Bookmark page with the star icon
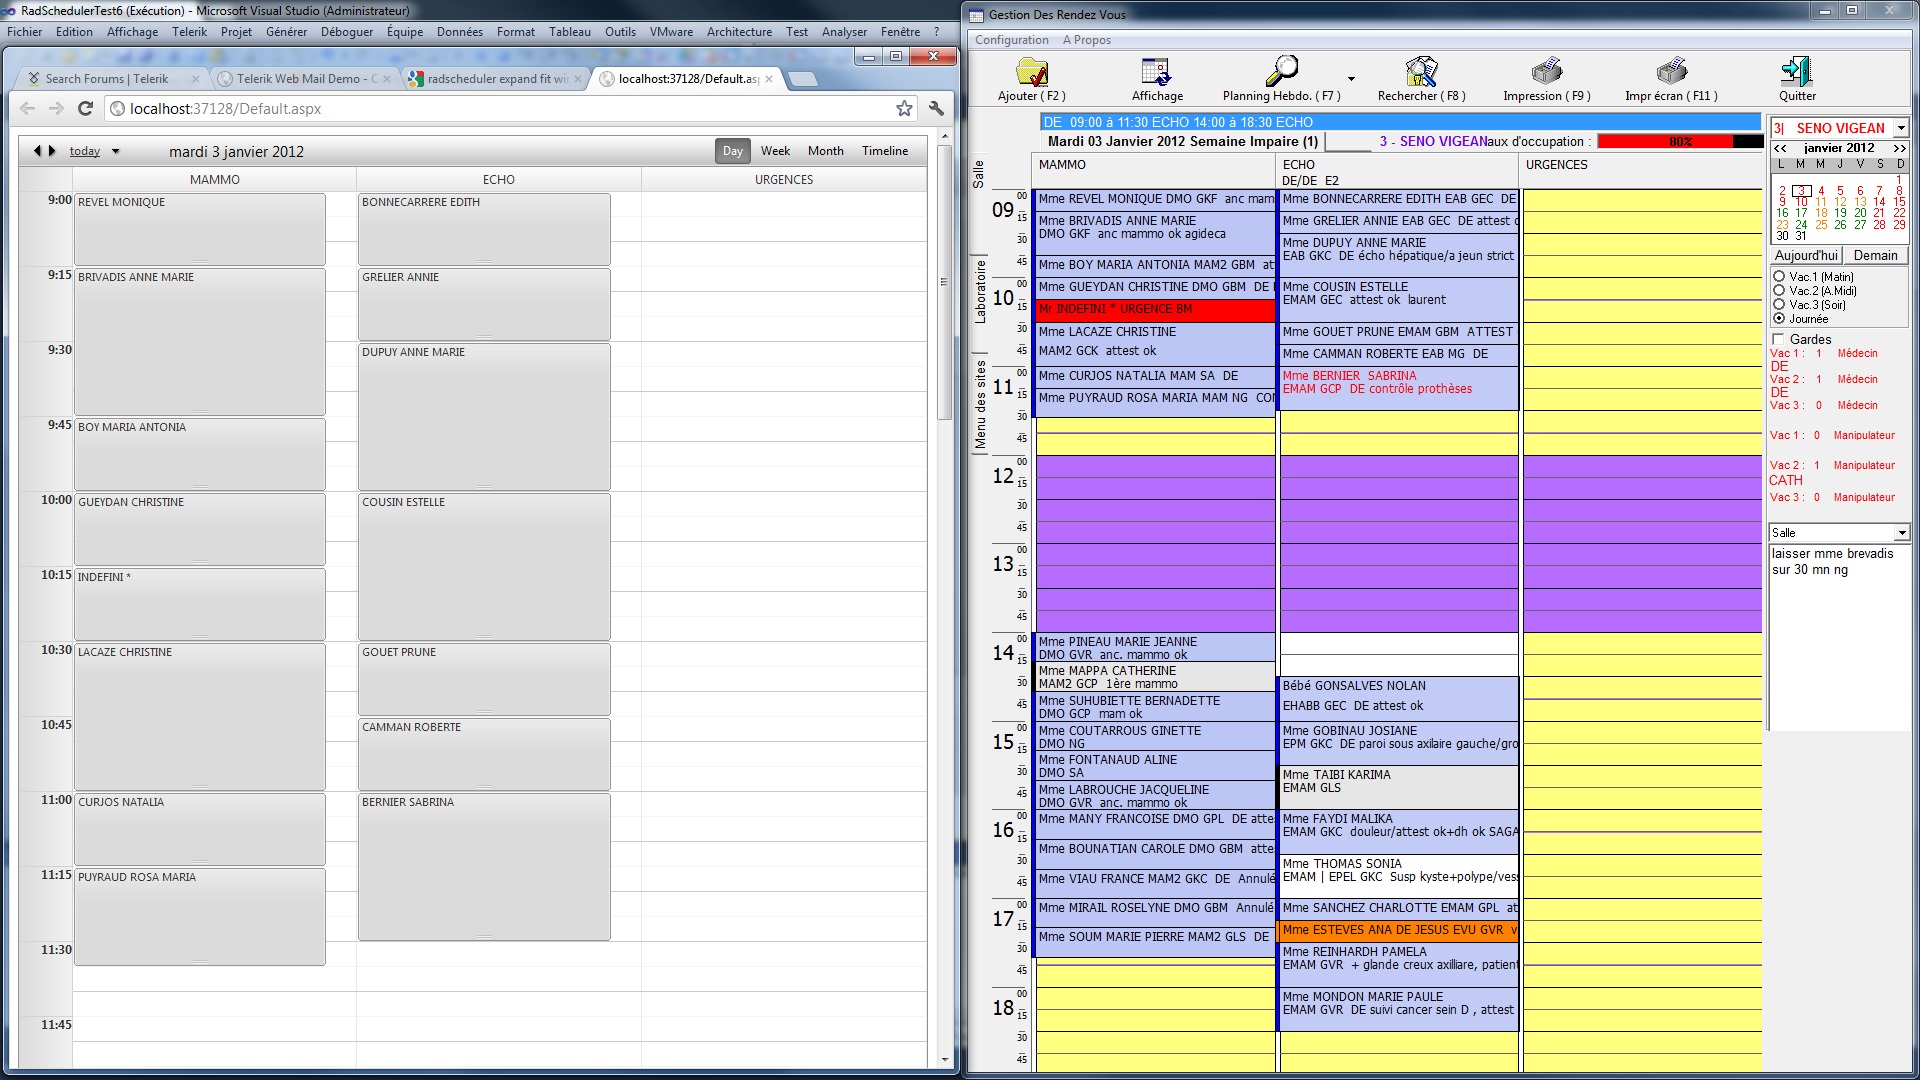This screenshot has height=1080, width=1920. click(x=904, y=108)
